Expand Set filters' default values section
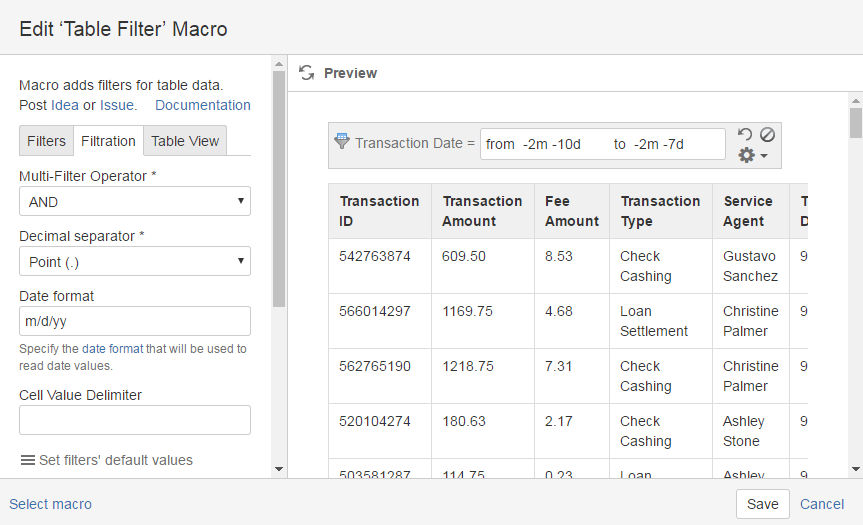Image resolution: width=863 pixels, height=525 pixels. coord(106,460)
